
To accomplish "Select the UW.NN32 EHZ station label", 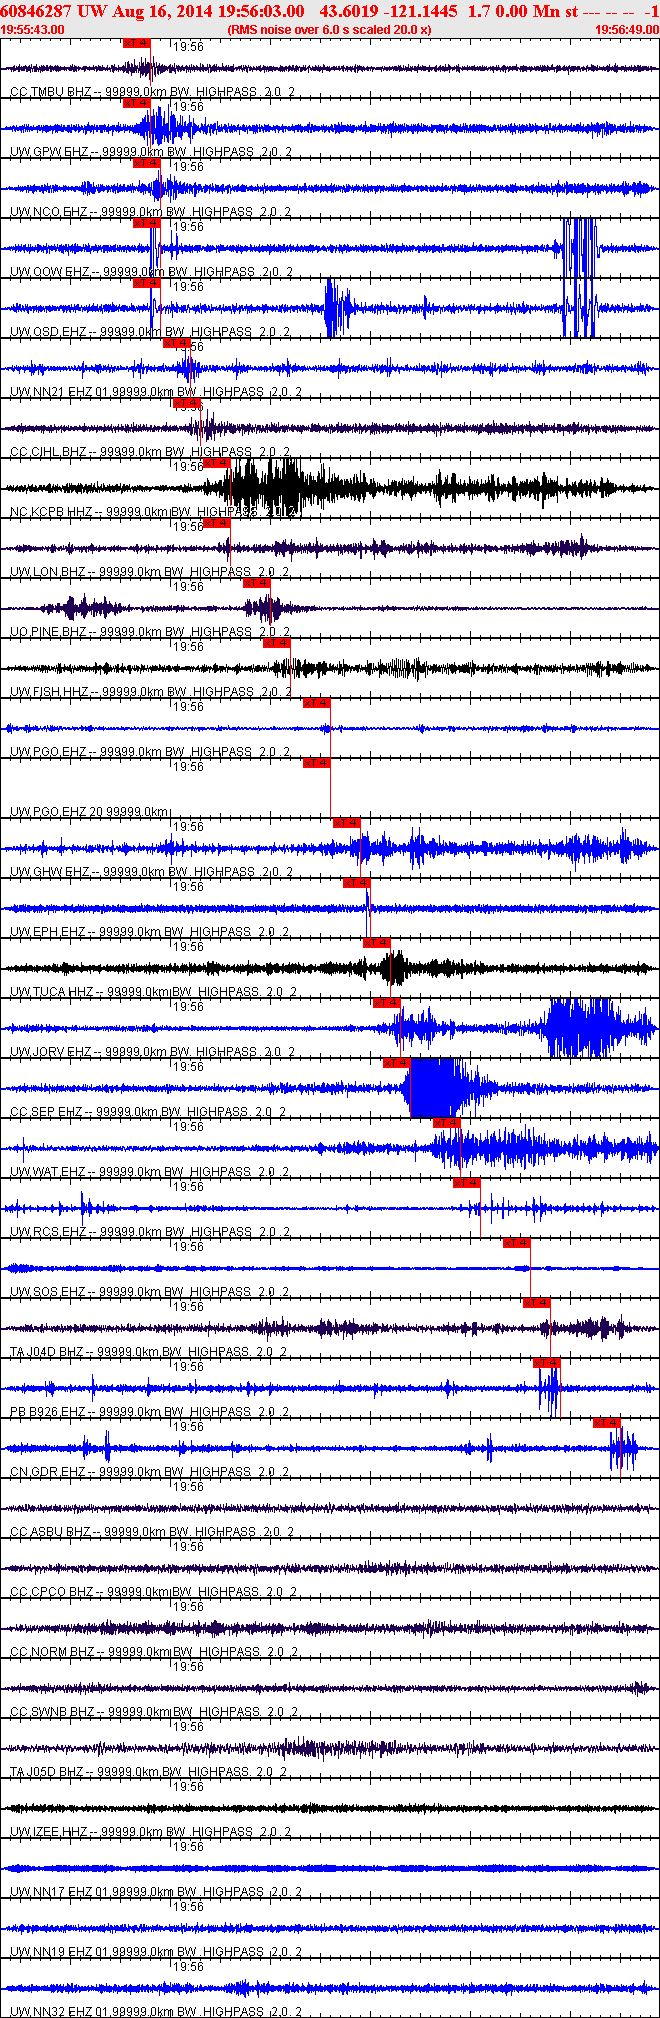I will [x=155, y=2012].
